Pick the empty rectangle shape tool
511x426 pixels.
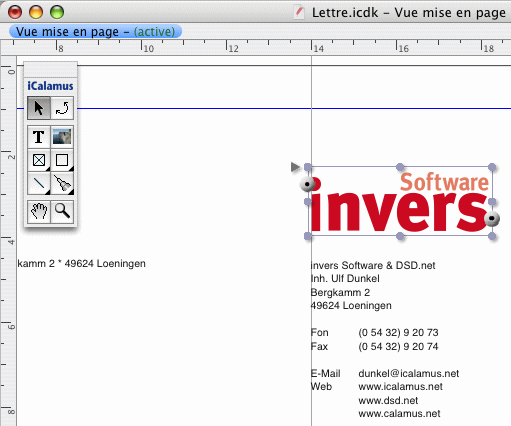(x=62, y=160)
